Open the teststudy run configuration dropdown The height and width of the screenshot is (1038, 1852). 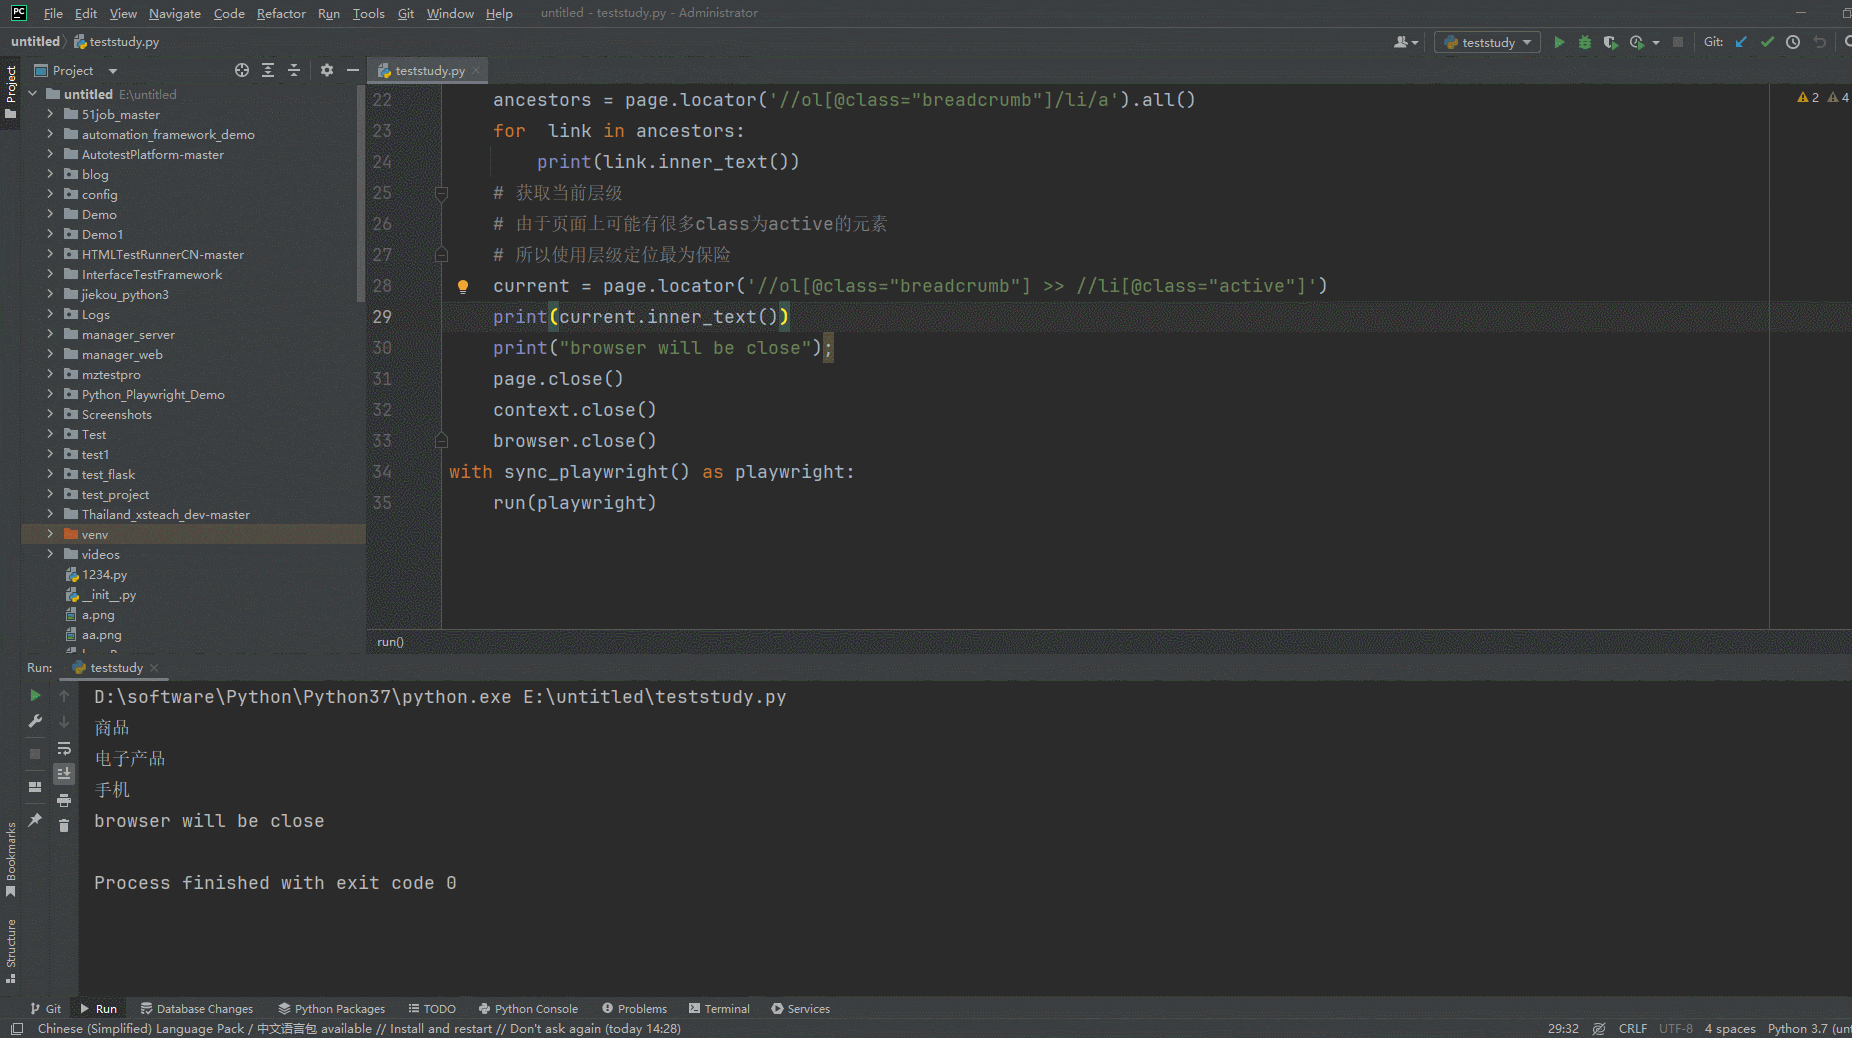coord(1488,42)
